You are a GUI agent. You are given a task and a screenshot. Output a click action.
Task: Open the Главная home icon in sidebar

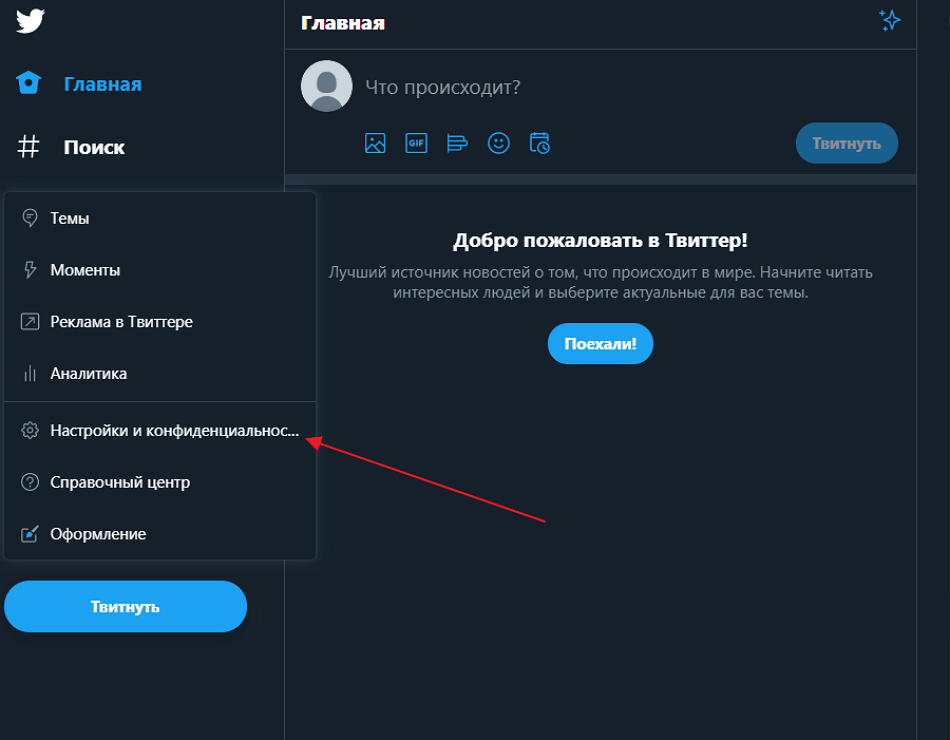pos(28,83)
